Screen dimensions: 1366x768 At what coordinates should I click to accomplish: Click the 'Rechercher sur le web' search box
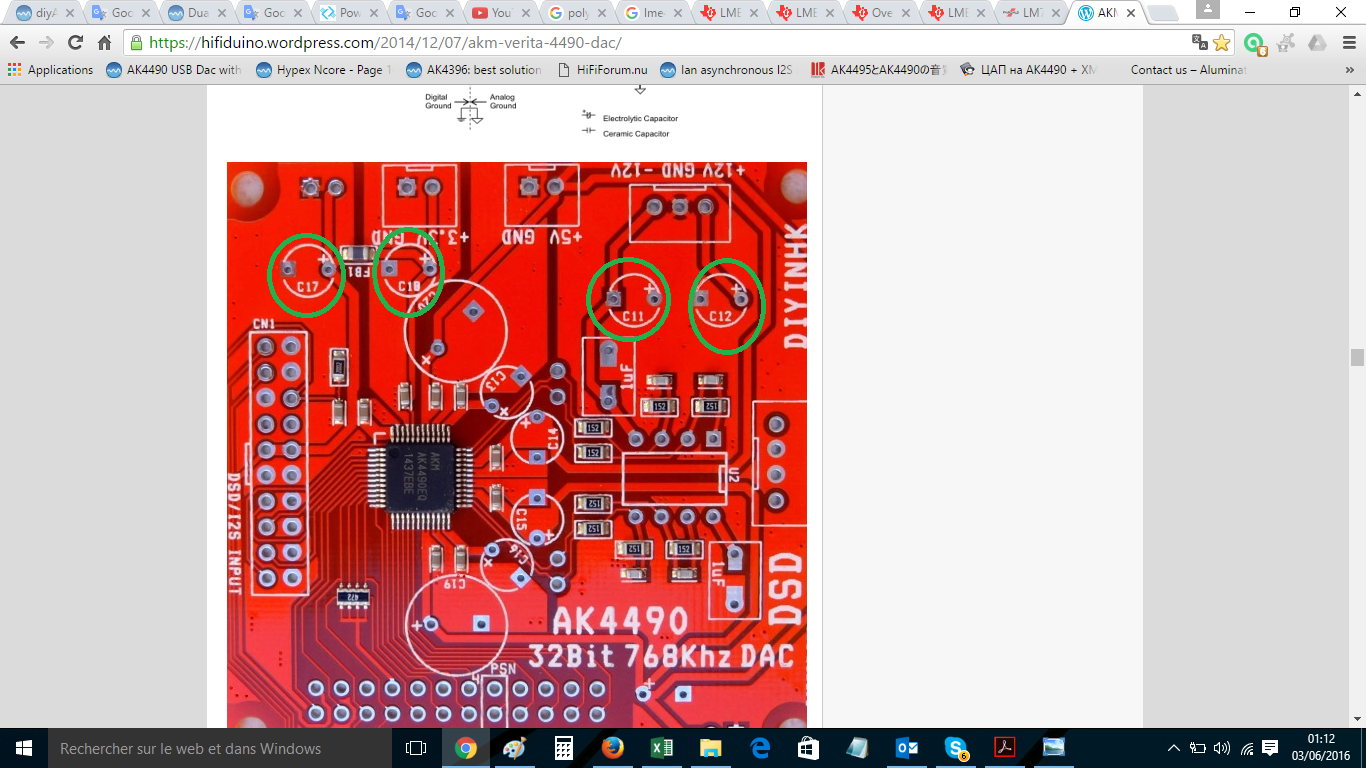[x=219, y=748]
